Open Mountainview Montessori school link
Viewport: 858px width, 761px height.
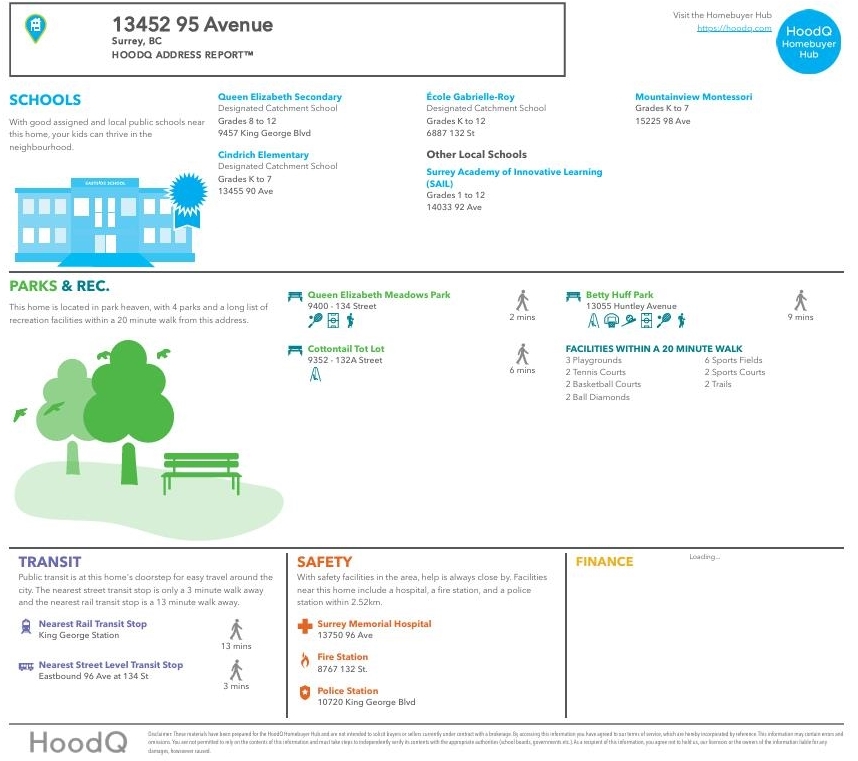click(x=693, y=97)
